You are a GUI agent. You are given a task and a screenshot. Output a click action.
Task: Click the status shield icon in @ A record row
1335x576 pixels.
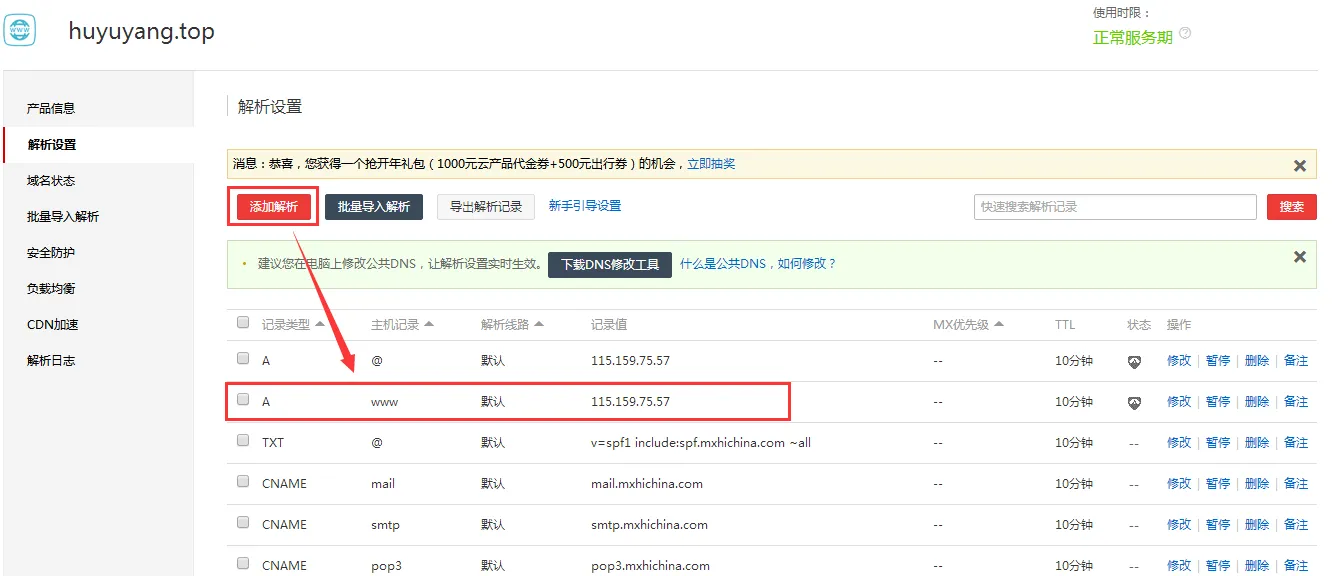pyautogui.click(x=1134, y=362)
